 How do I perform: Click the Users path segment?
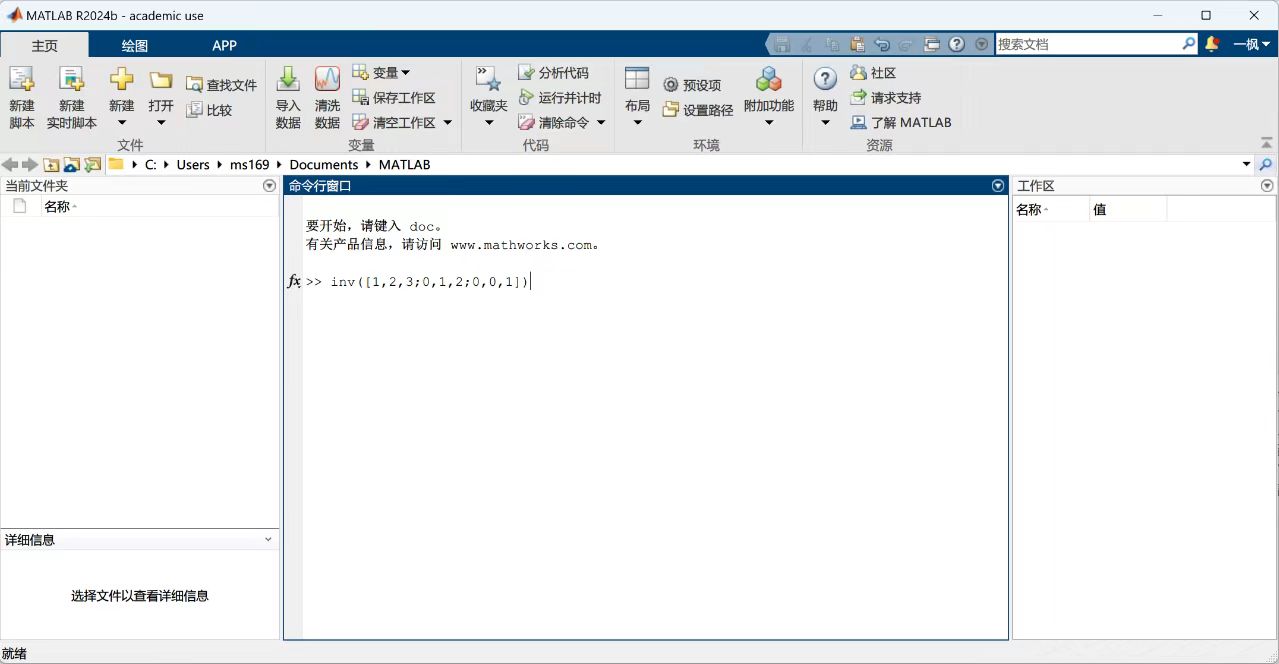tap(193, 165)
